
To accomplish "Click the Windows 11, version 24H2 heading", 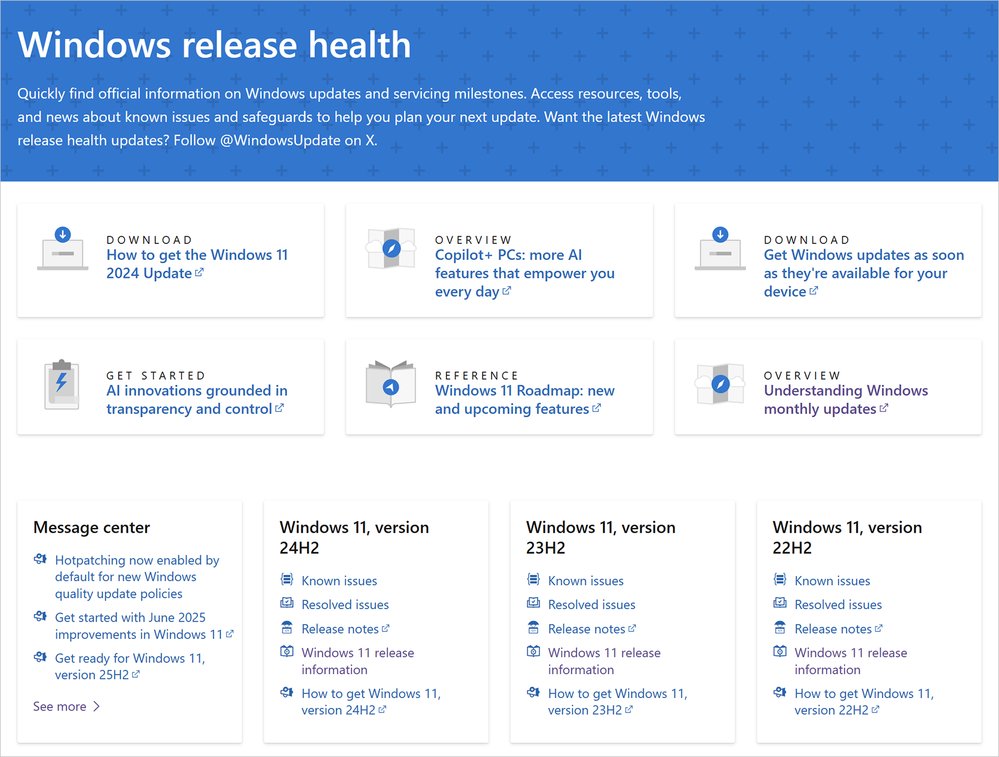I will click(x=354, y=537).
